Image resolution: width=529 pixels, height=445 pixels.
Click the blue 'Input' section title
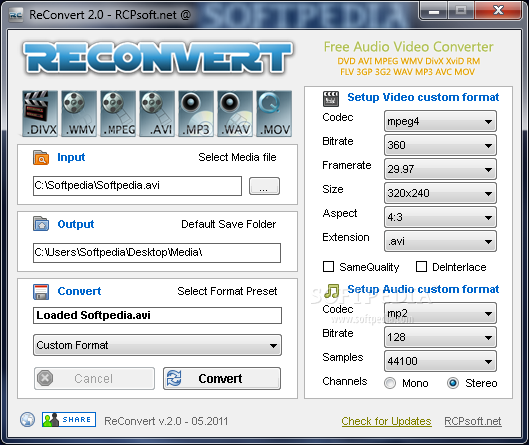[71, 157]
